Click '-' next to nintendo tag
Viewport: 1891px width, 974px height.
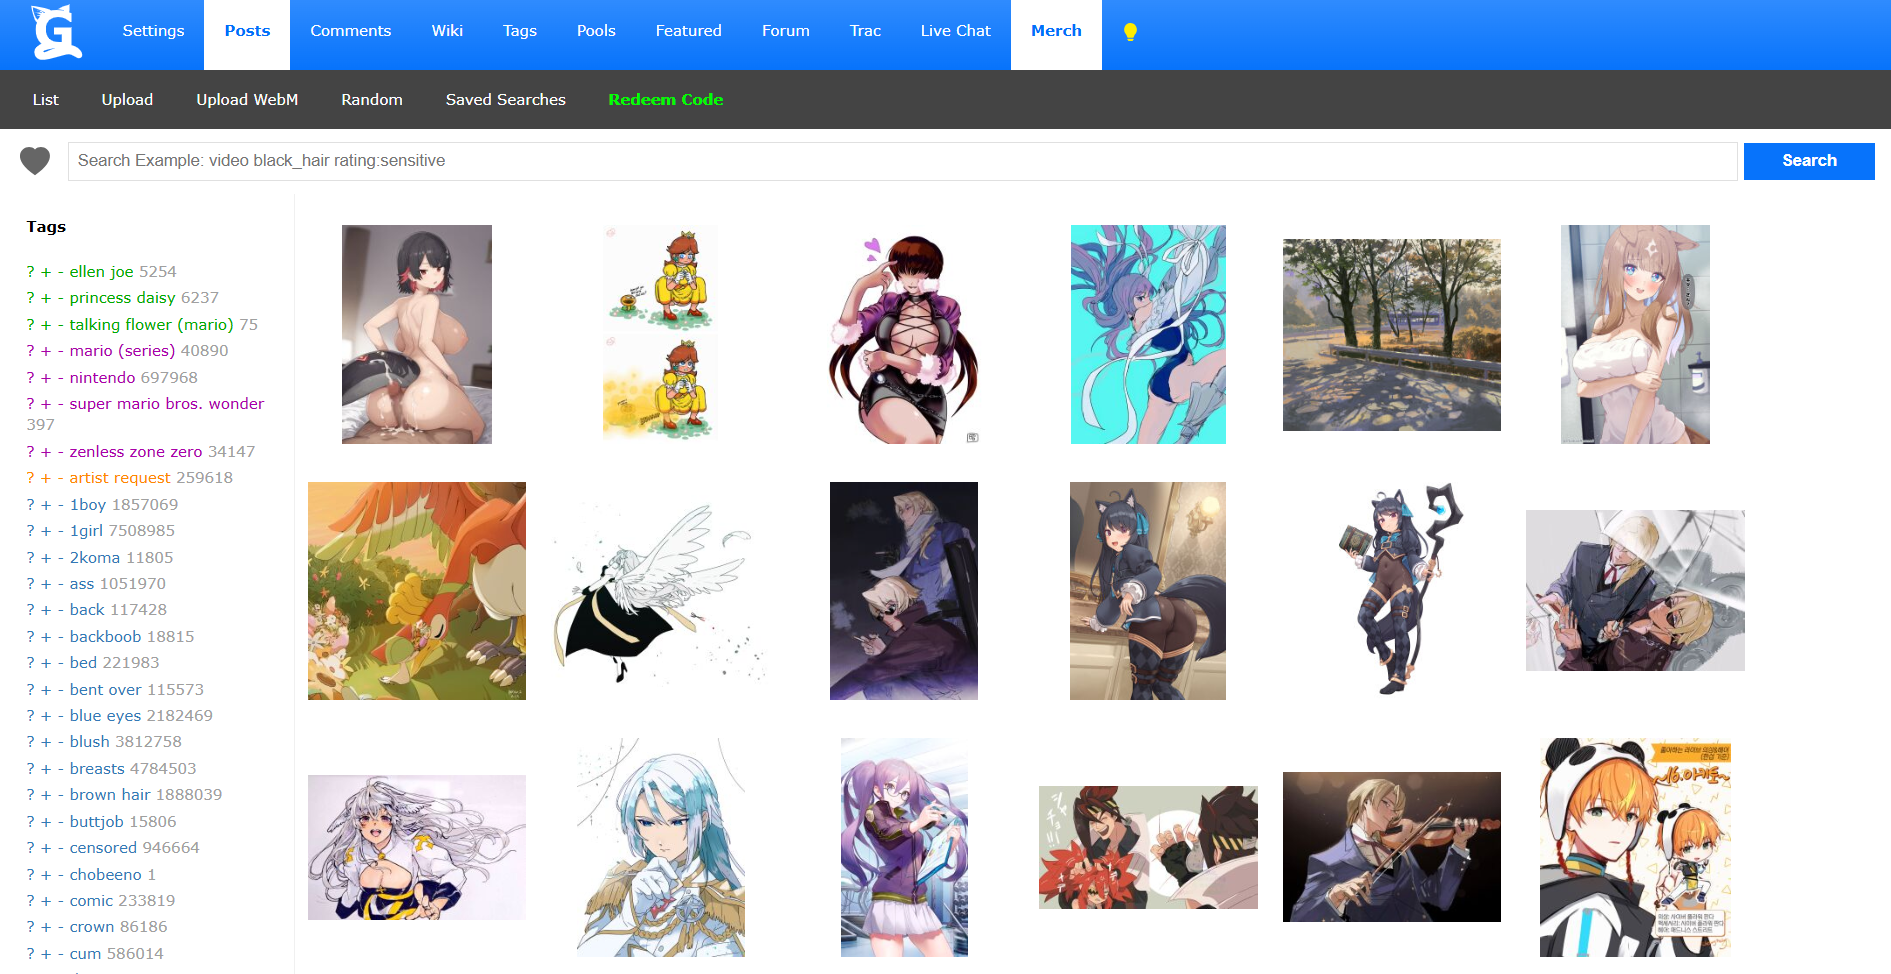[61, 378]
